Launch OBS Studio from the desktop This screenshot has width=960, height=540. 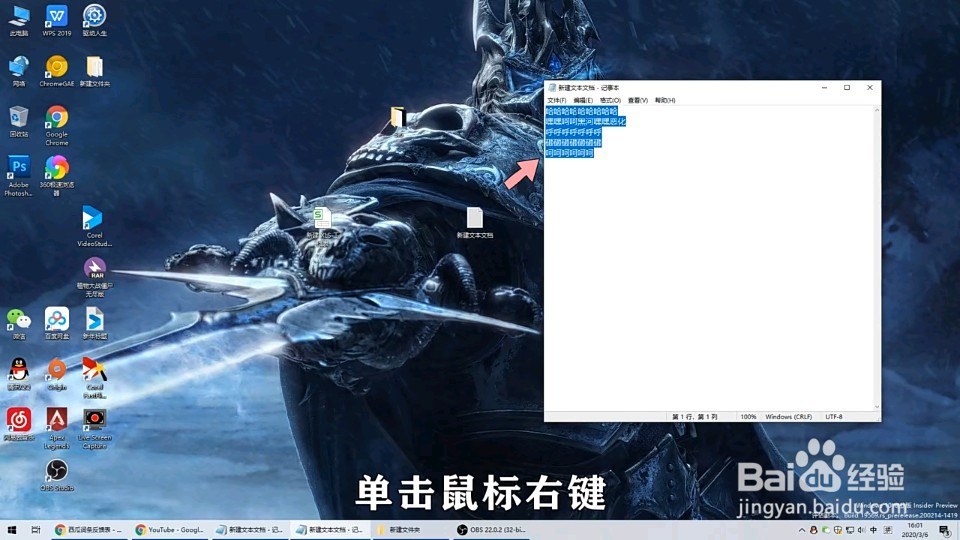[x=56, y=475]
